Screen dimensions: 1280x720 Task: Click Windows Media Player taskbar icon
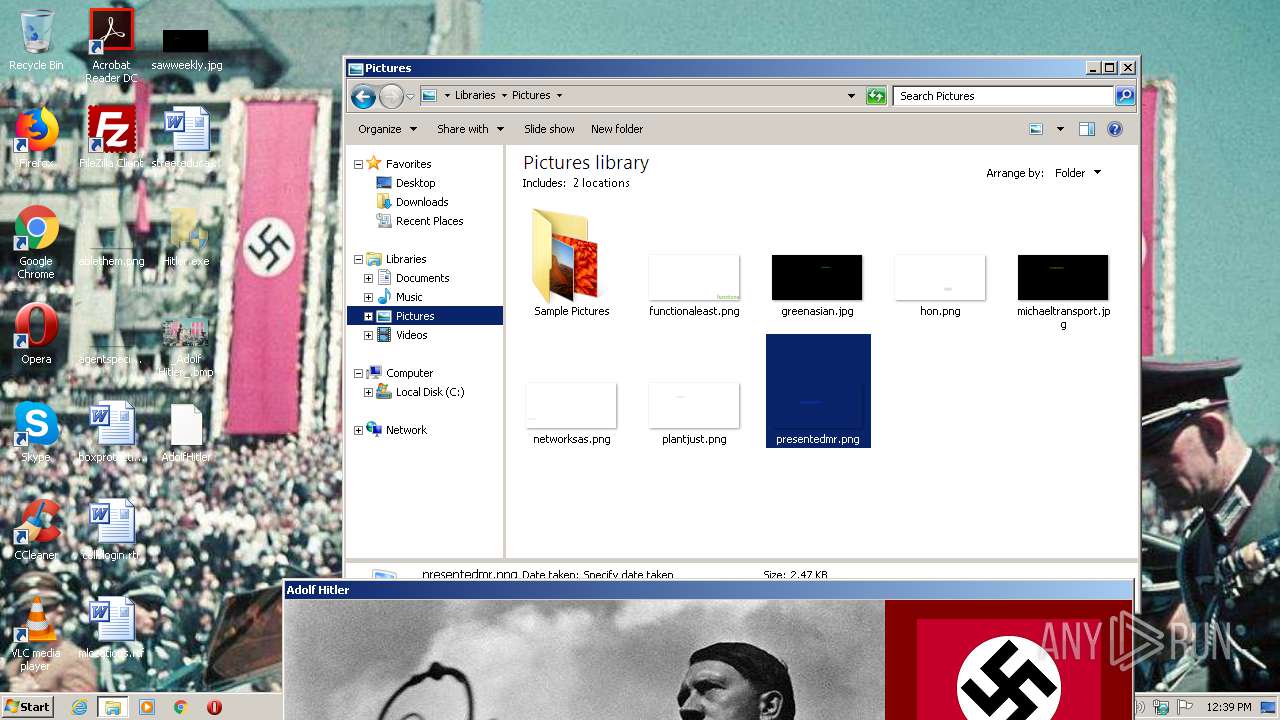click(147, 707)
